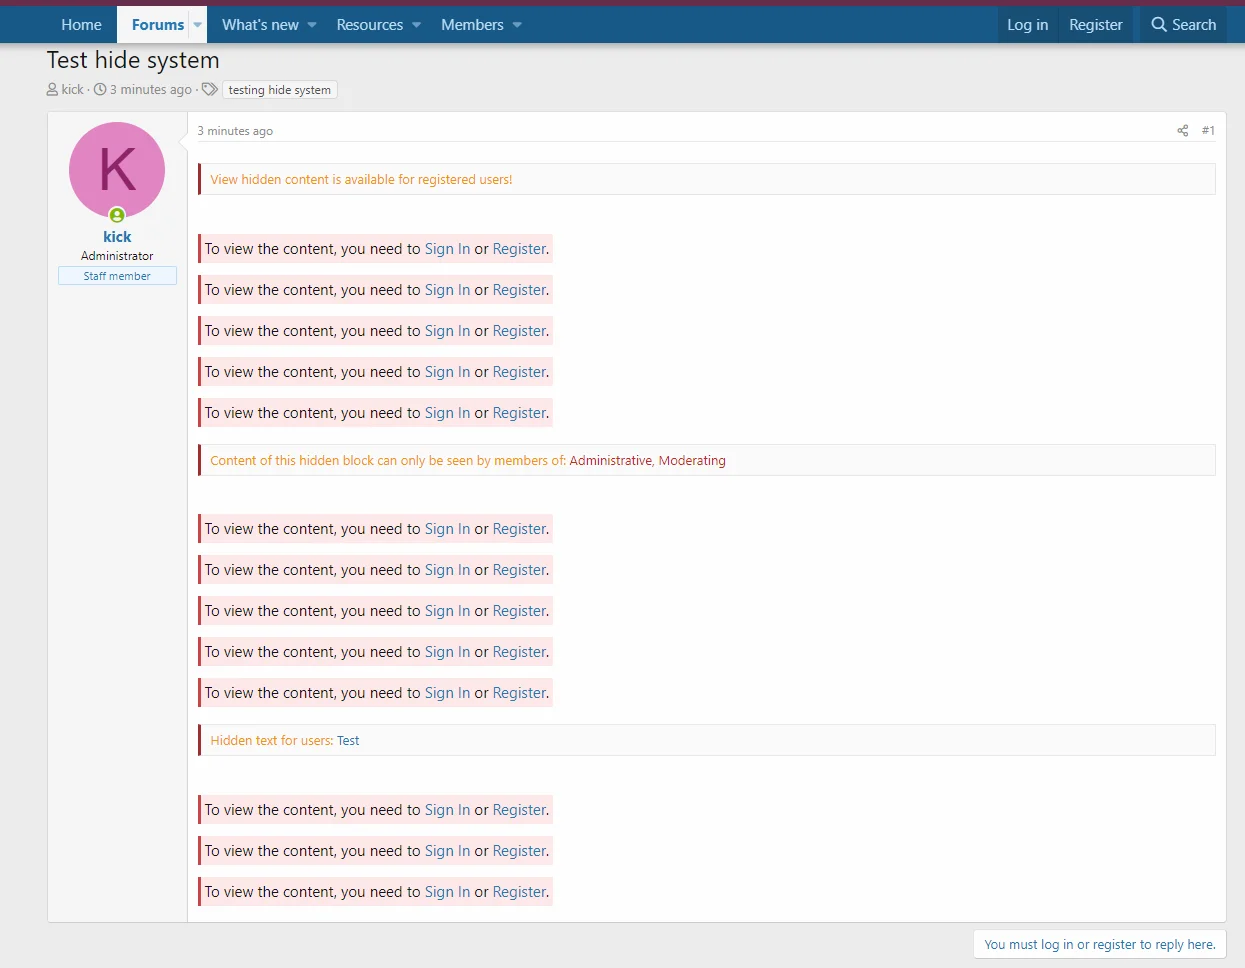Click the author icon before kick's name

tap(51, 89)
